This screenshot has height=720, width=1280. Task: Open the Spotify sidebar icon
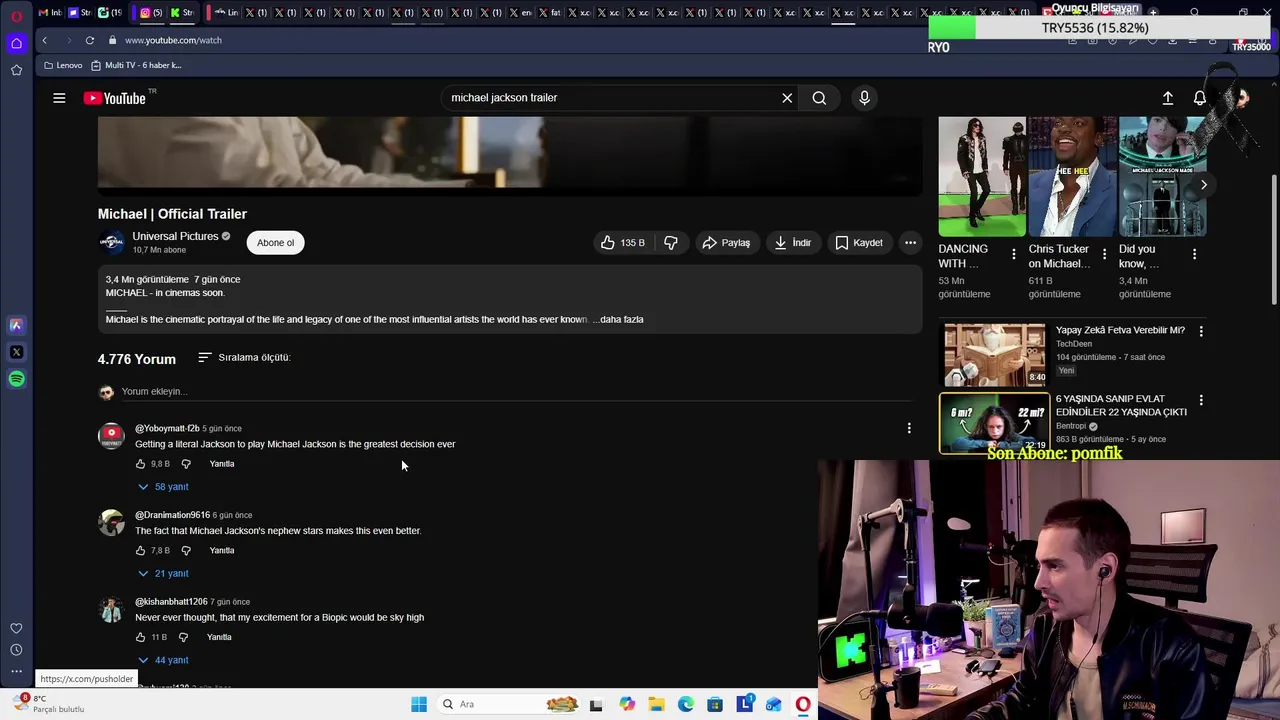click(16, 379)
